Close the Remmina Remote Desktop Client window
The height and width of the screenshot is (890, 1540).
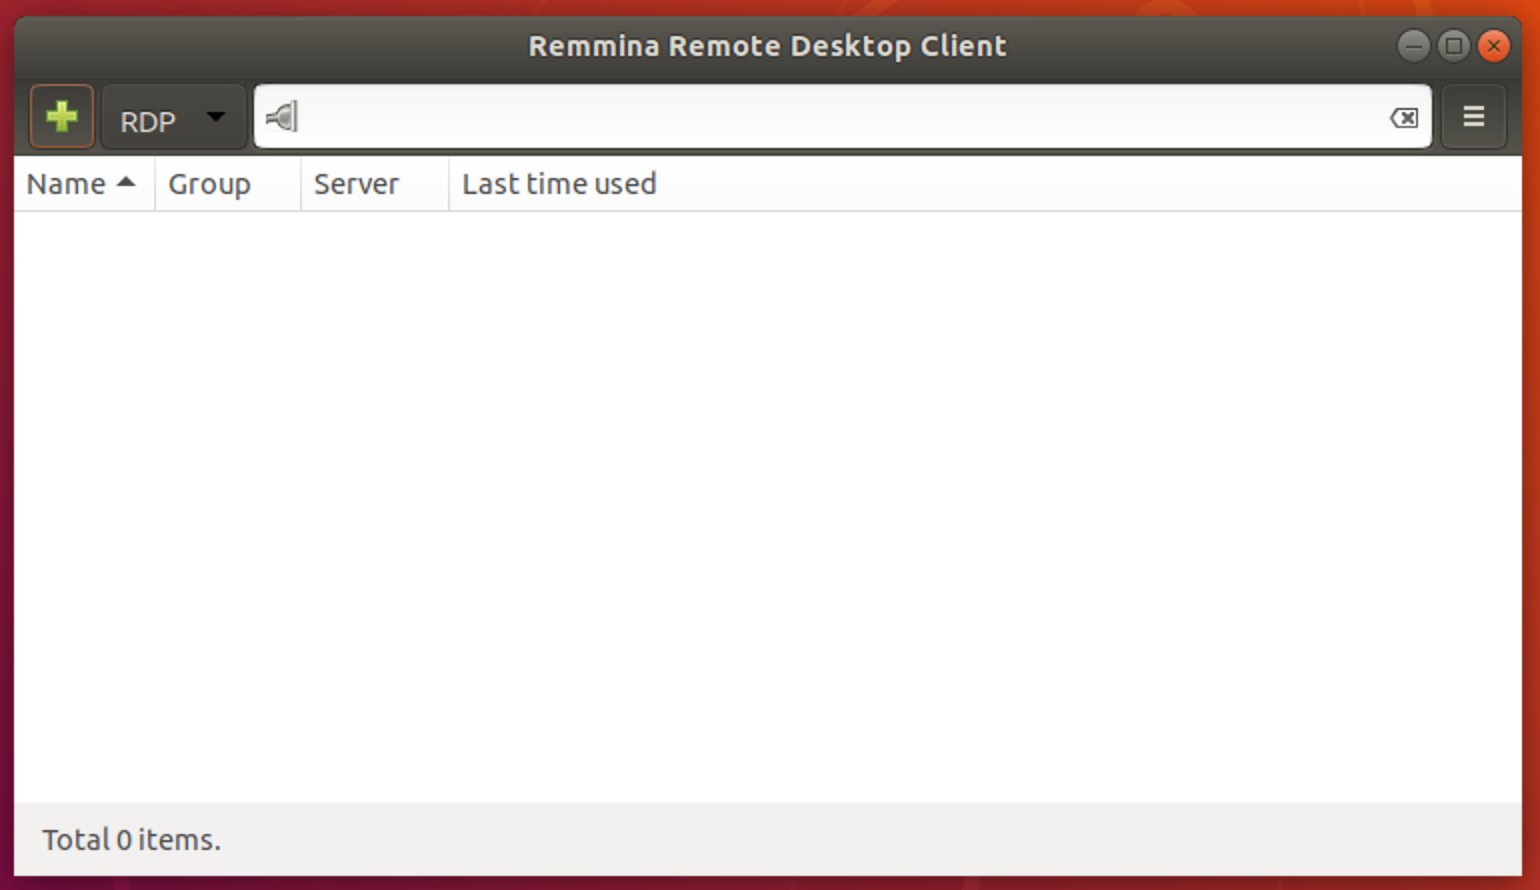click(1494, 46)
